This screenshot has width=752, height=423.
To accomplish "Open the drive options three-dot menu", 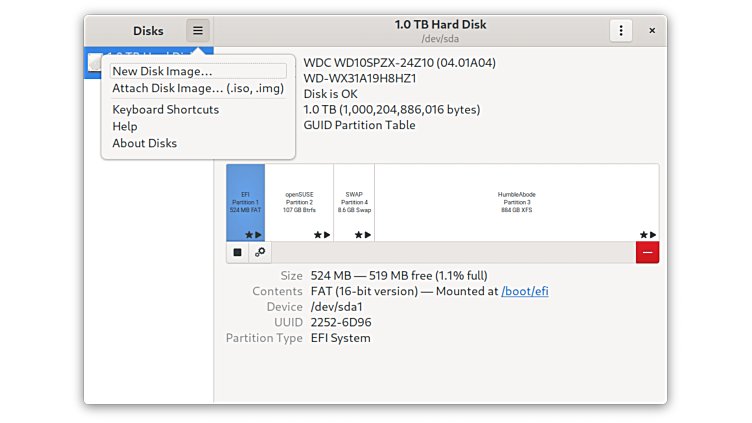I will pos(621,31).
